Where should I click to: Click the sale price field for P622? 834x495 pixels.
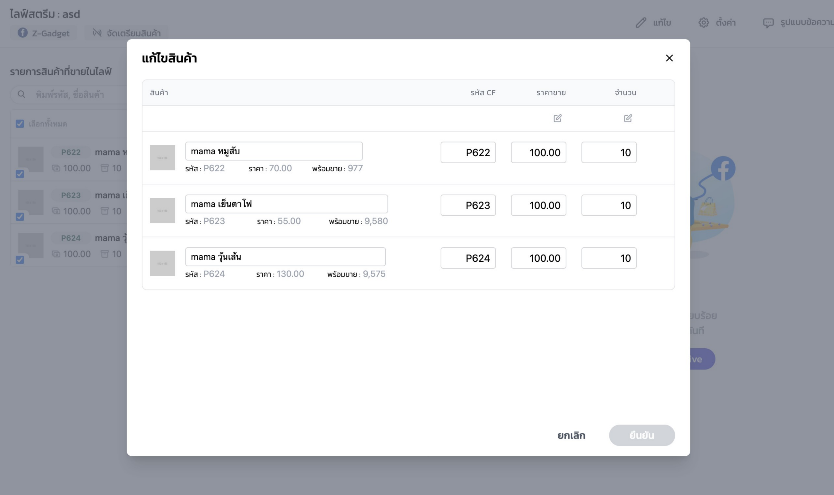[x=538, y=152]
